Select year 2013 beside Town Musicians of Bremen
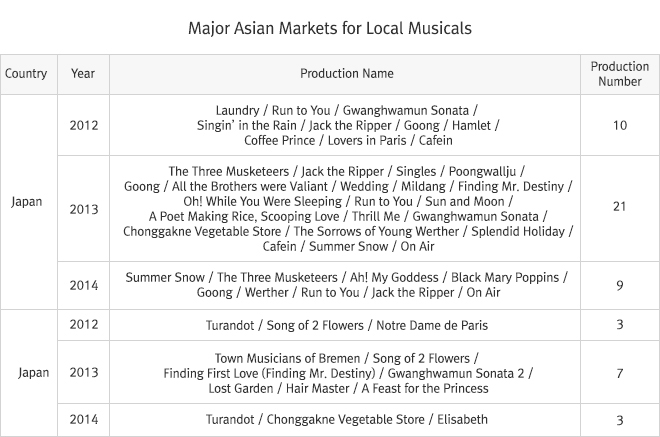Image resolution: width=660 pixels, height=437 pixels. (x=84, y=373)
